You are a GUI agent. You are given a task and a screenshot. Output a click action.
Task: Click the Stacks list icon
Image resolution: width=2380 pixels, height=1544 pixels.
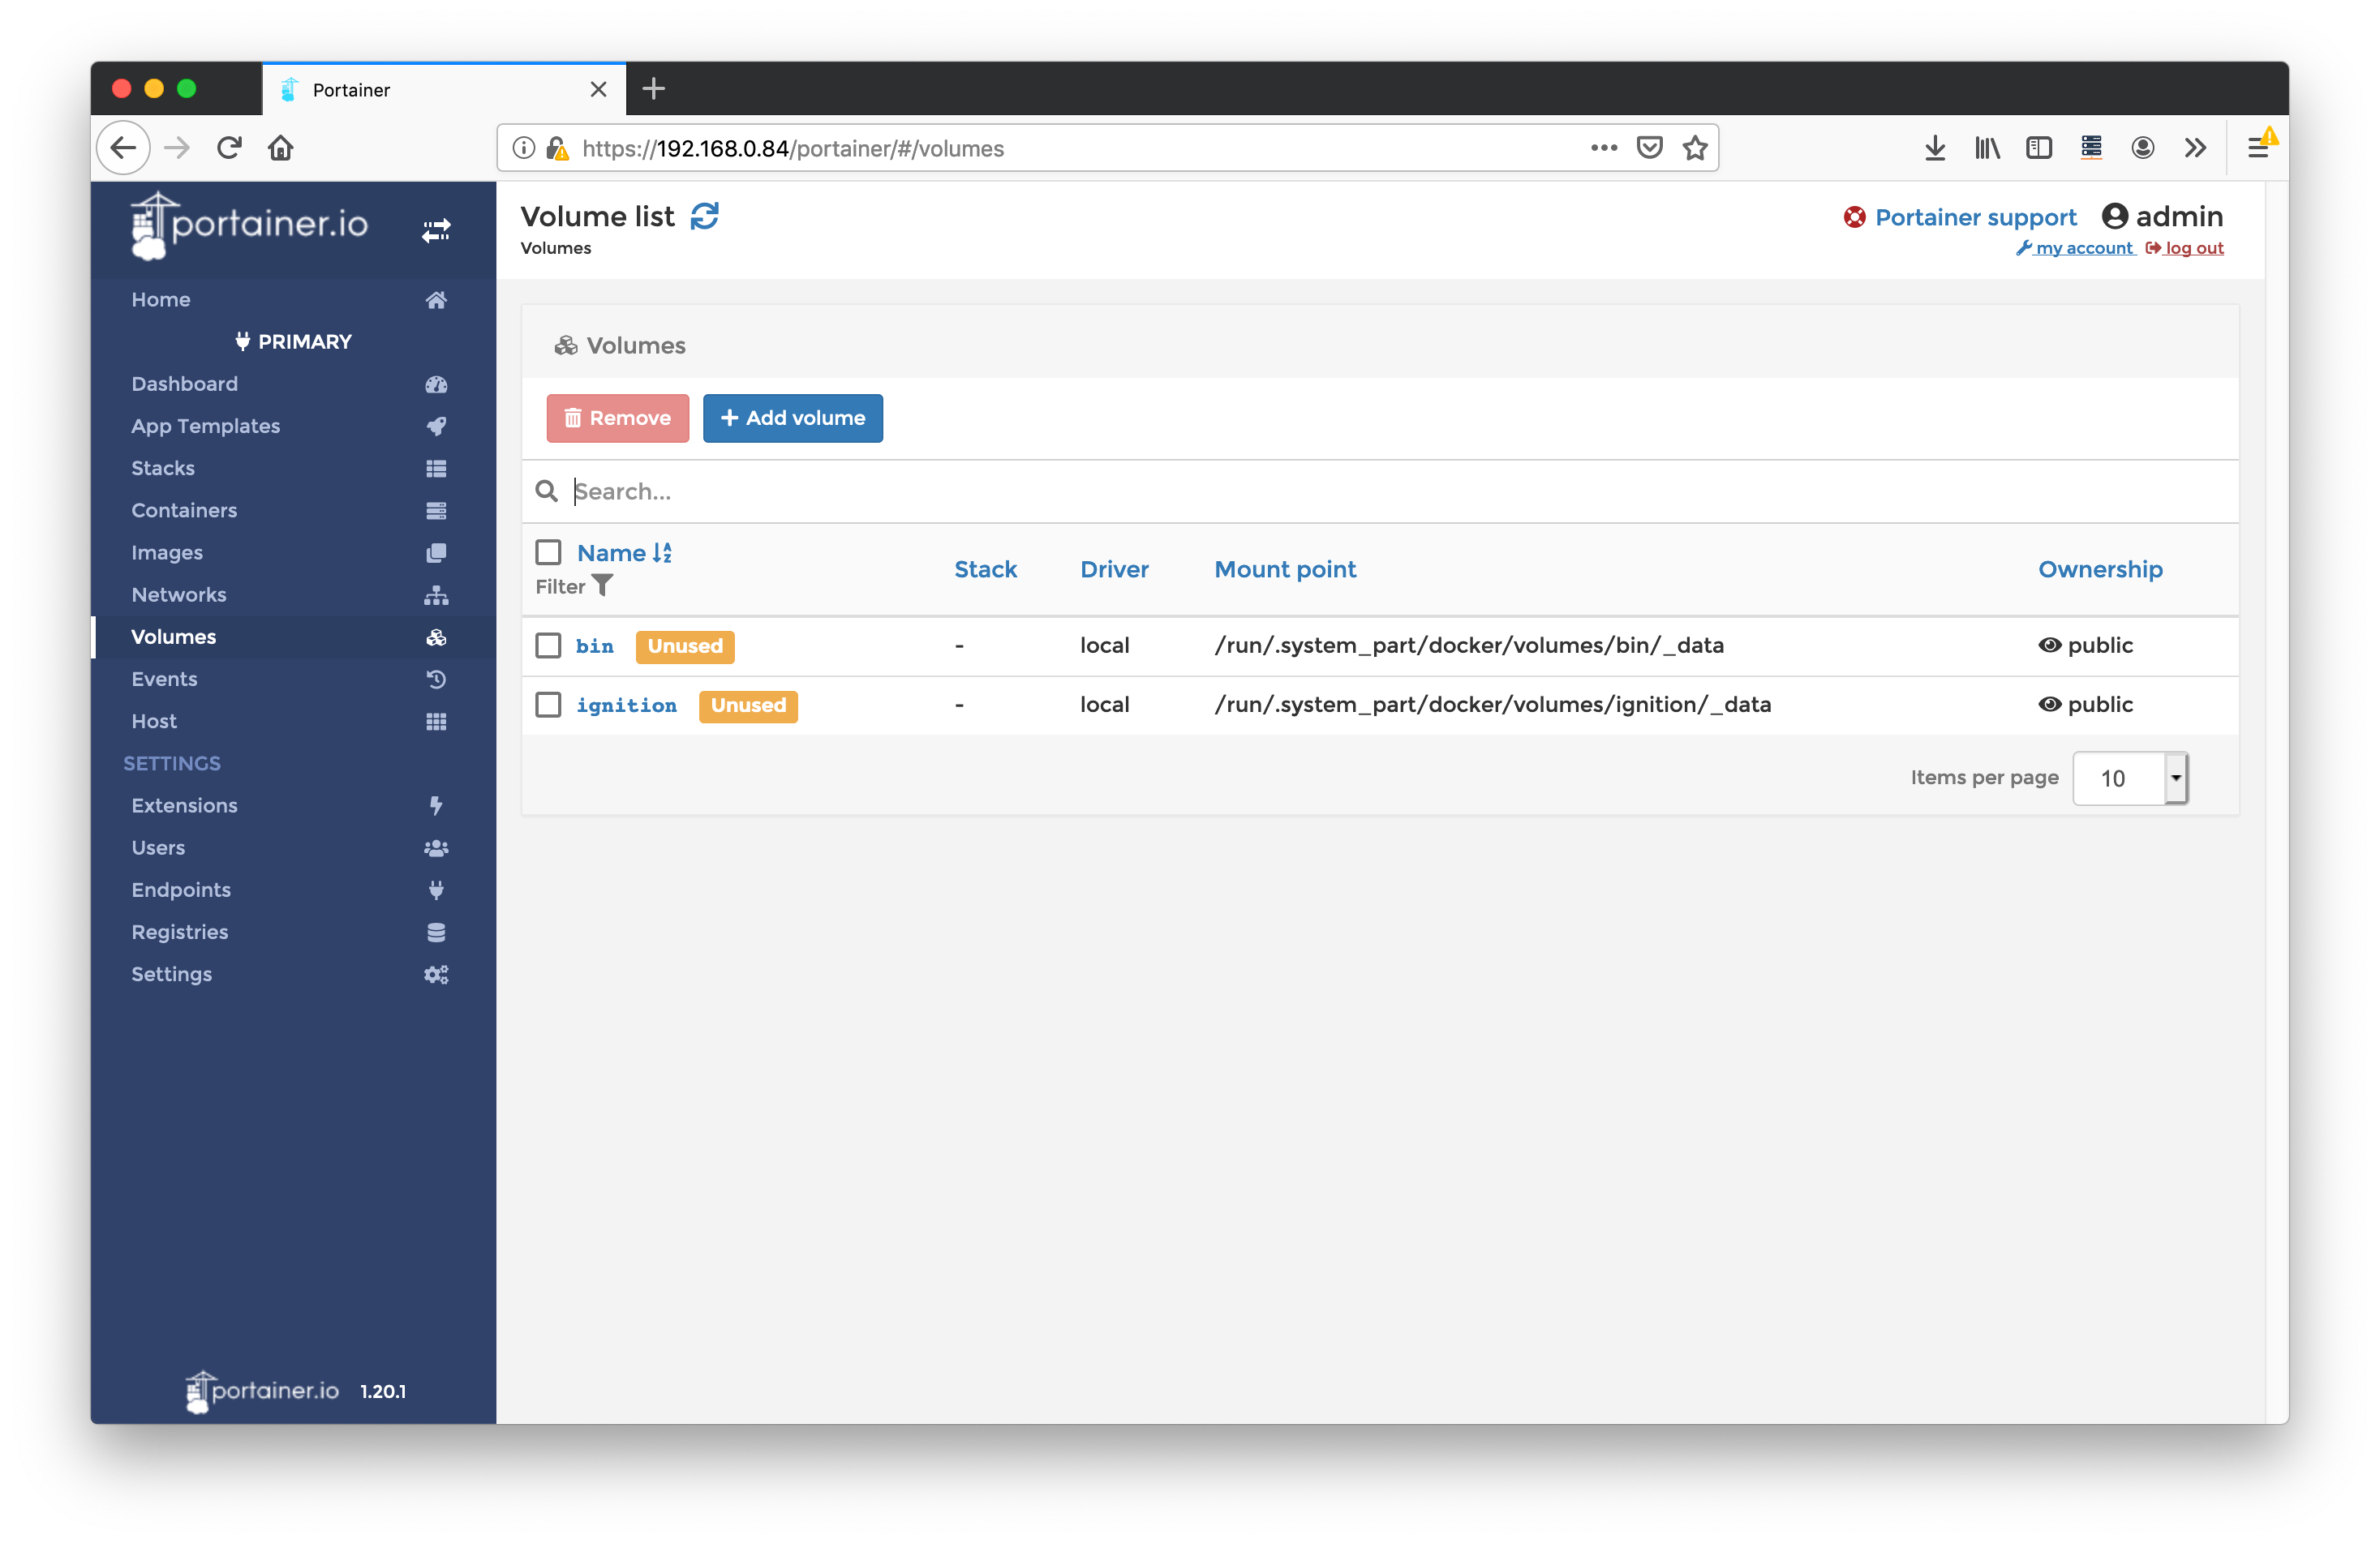click(436, 468)
